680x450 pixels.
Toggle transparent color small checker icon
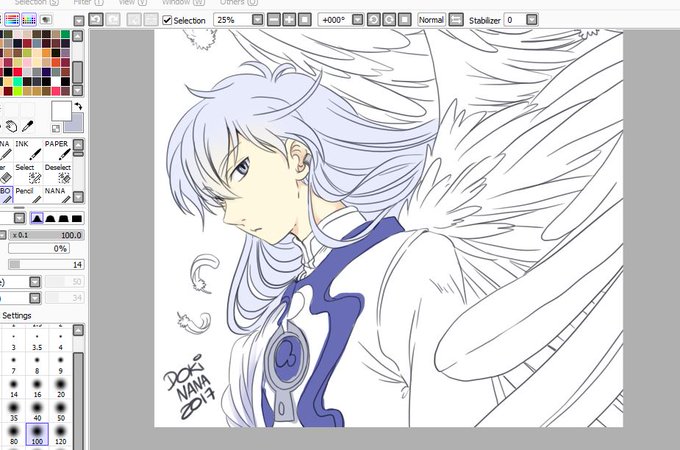tap(56, 128)
